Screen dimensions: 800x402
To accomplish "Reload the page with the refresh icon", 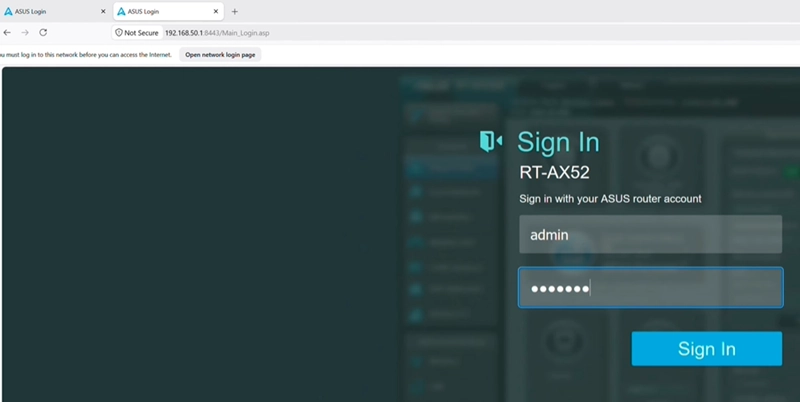I will click(x=43, y=33).
